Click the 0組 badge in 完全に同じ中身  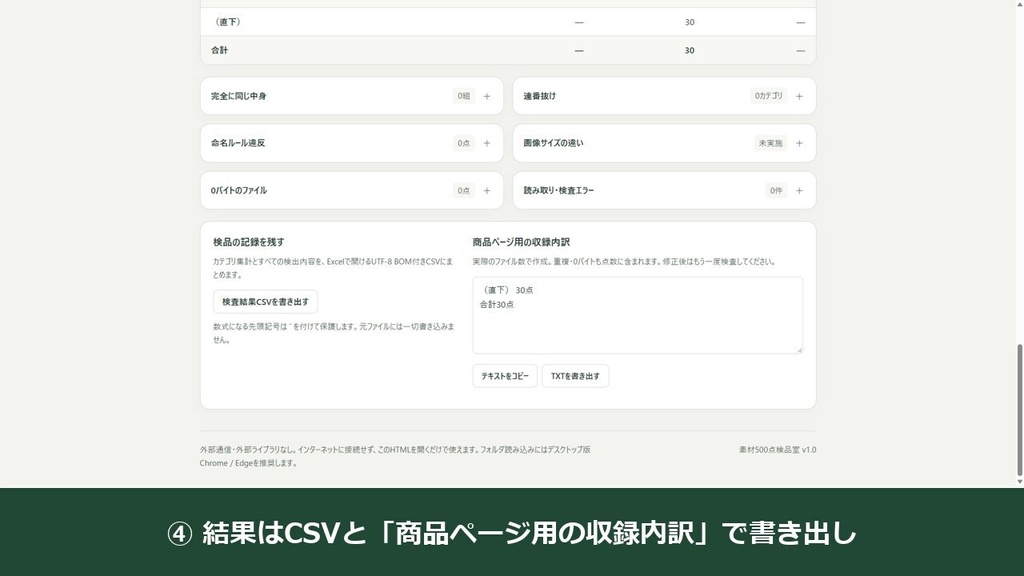[464, 96]
